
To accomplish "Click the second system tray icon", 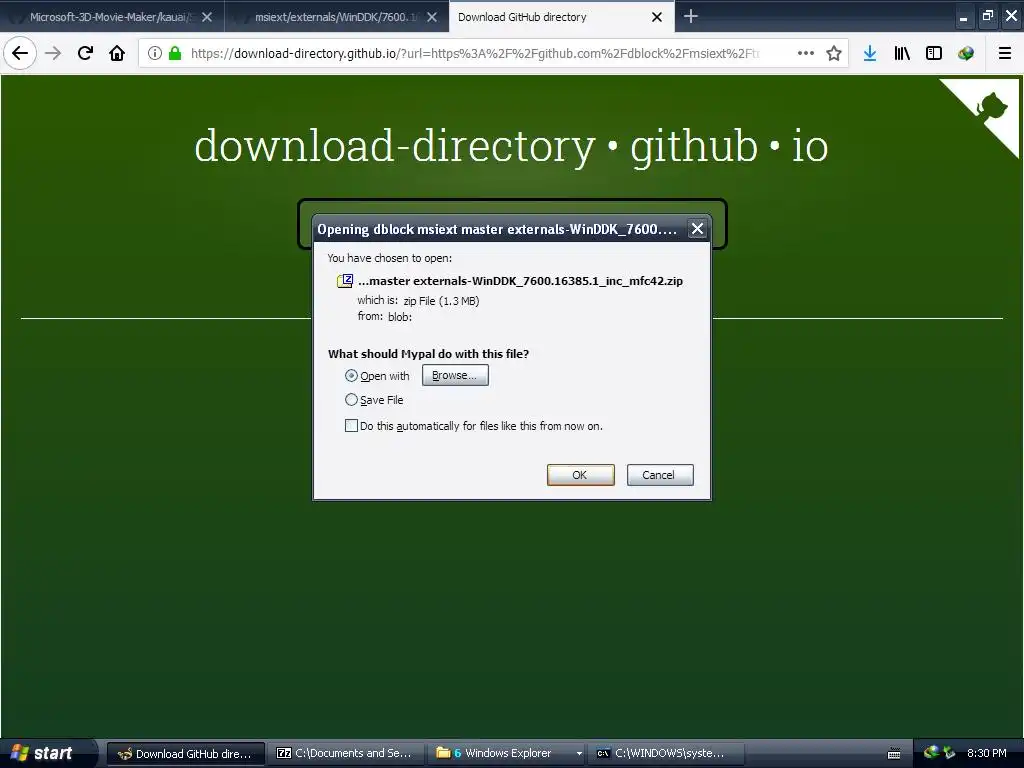I will 949,753.
